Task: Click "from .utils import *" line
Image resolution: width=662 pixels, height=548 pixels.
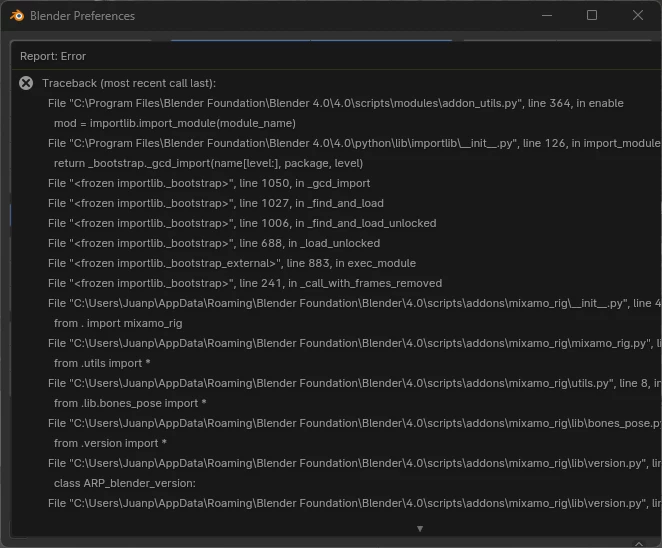Action: click(x=102, y=364)
